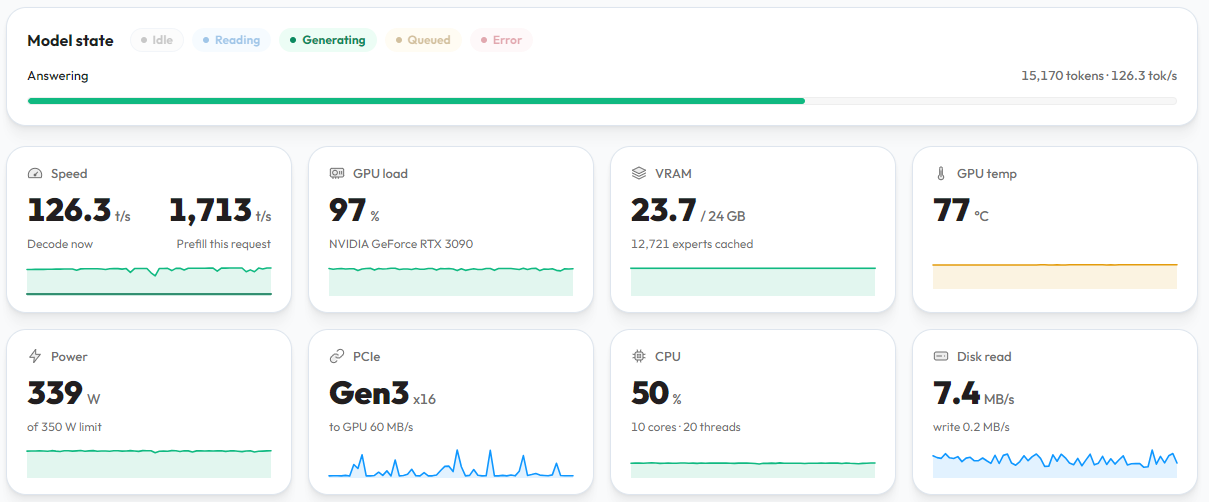Select the Generating model state pill
This screenshot has width=1209, height=502.
[327, 40]
